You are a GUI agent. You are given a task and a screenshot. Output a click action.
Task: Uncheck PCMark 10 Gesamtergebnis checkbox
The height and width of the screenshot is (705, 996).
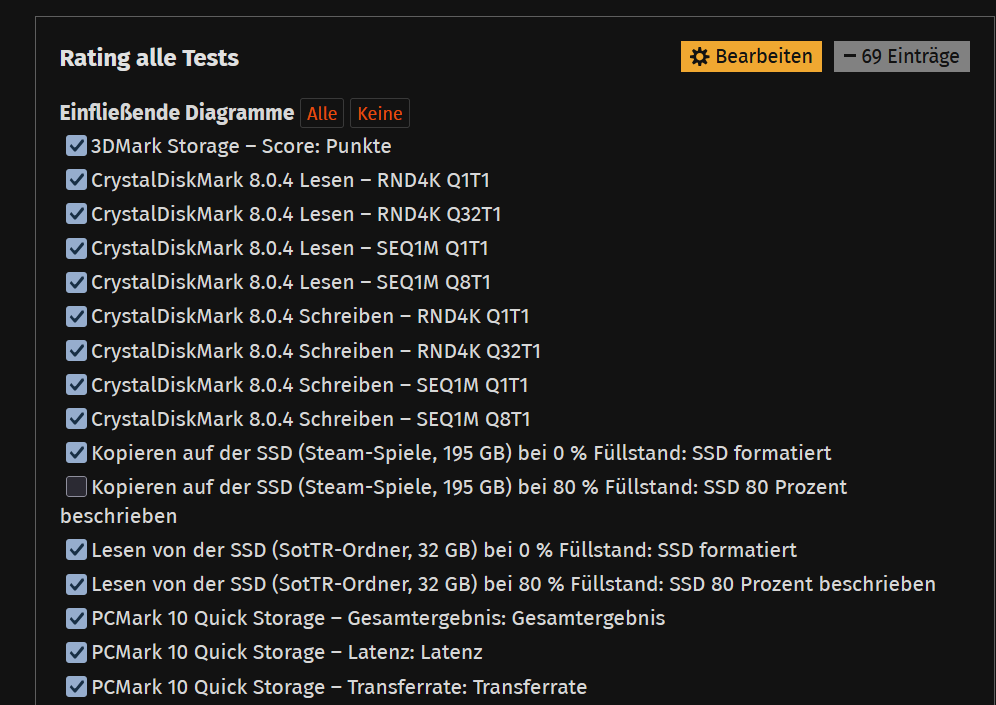[77, 618]
